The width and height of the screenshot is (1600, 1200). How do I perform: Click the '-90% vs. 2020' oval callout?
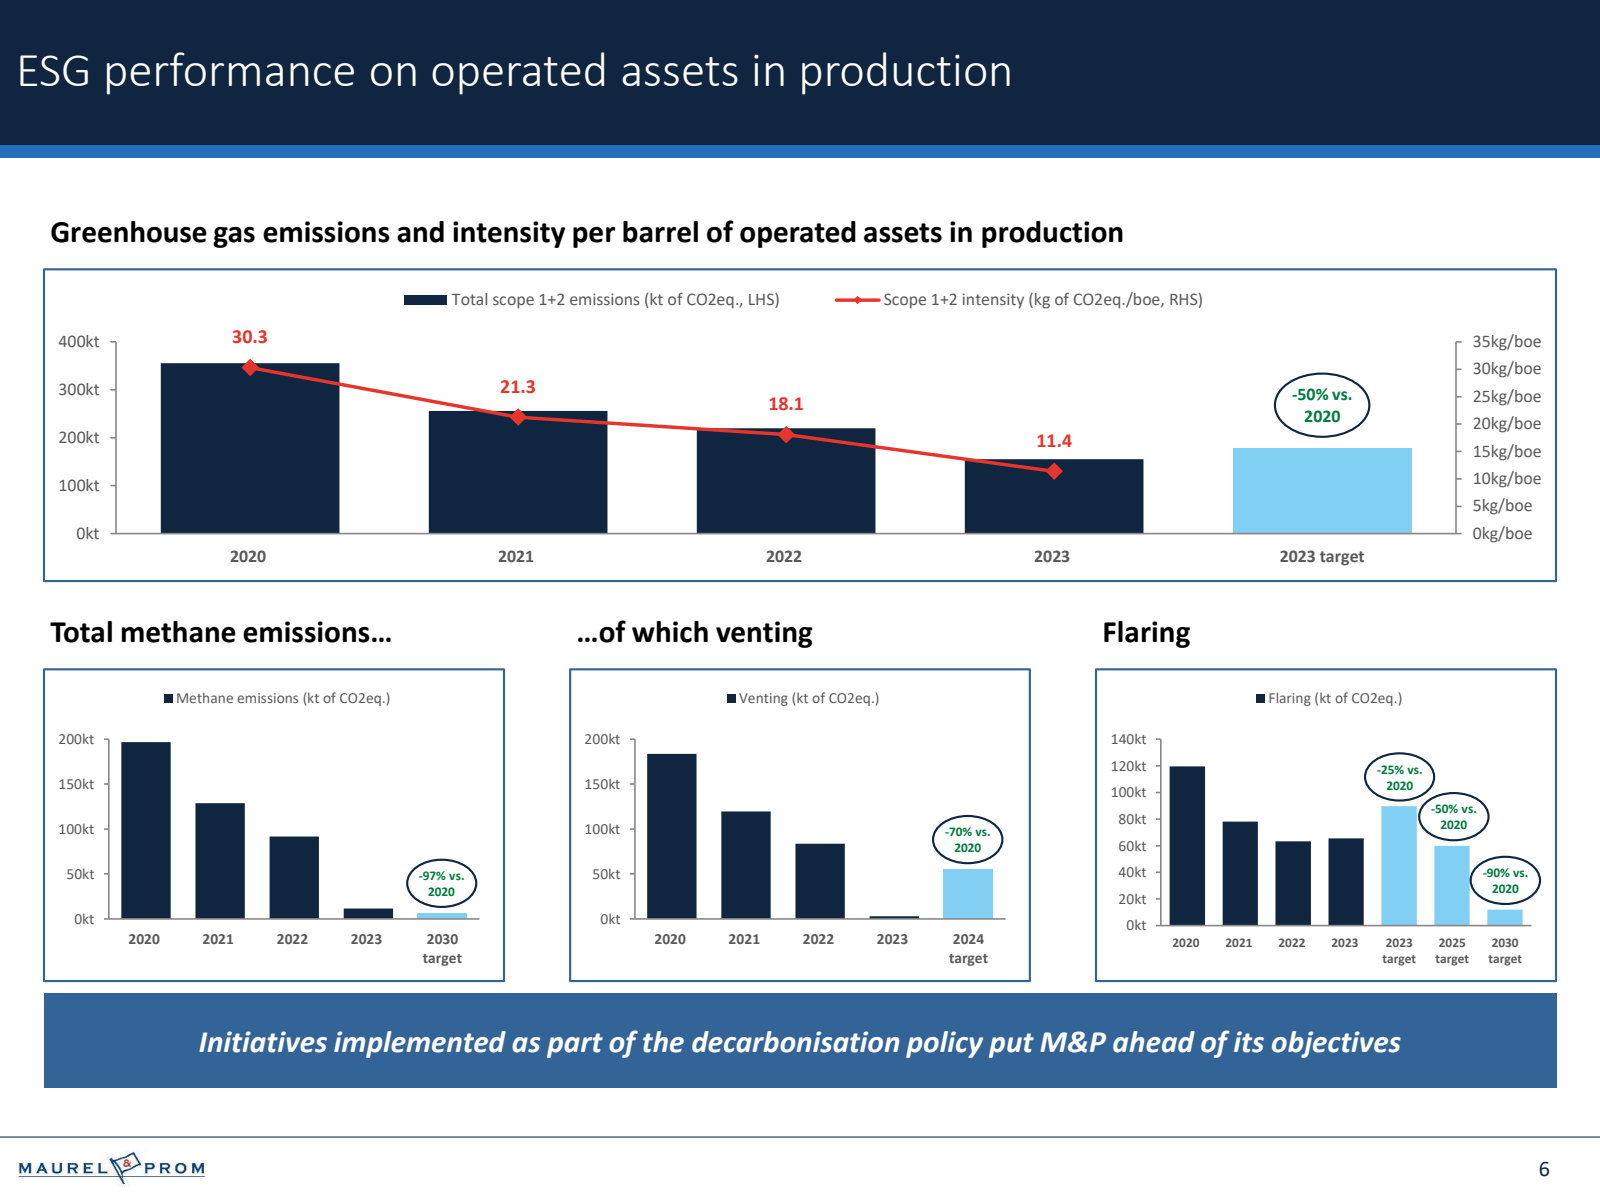1505,880
